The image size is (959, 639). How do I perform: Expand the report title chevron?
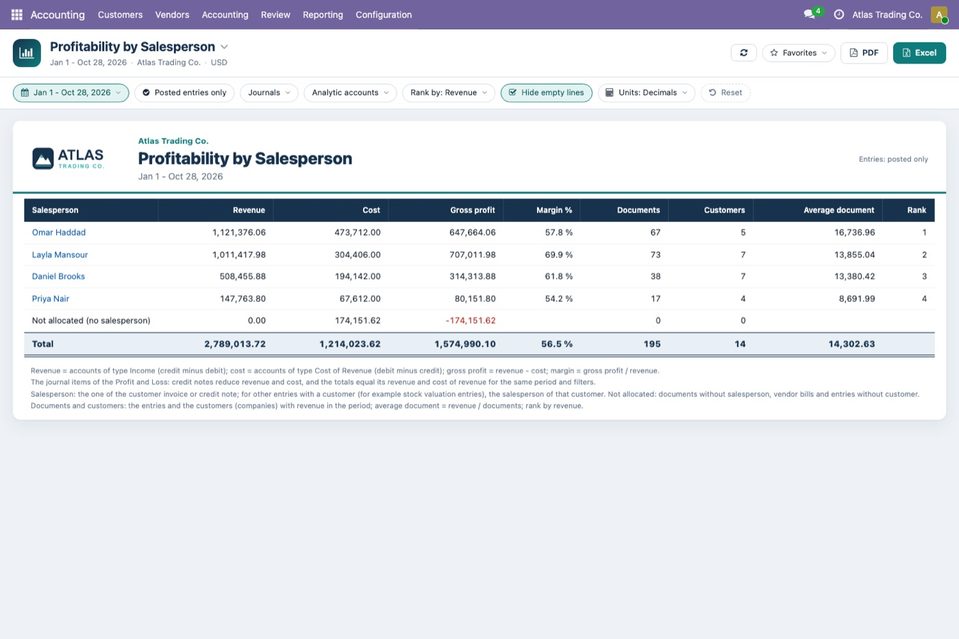click(224, 47)
